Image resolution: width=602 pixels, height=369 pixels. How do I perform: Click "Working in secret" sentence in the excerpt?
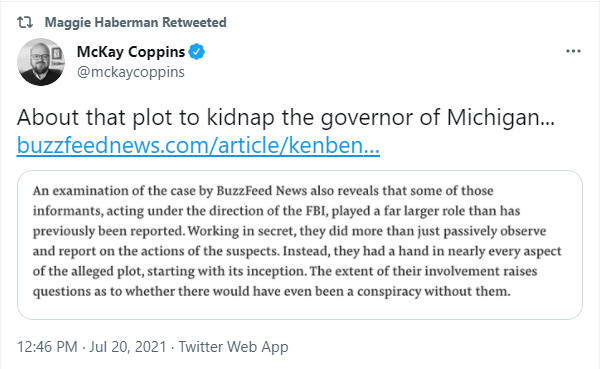tap(367, 231)
